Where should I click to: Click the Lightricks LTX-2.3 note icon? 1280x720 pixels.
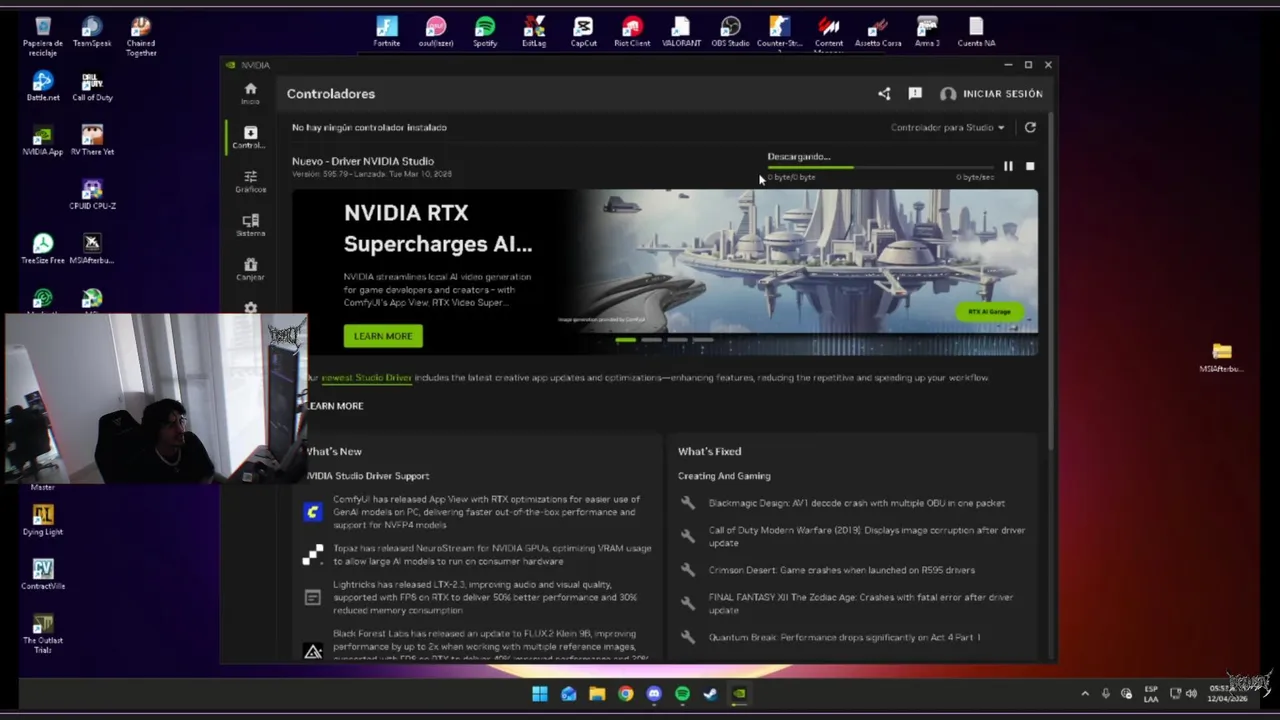click(x=313, y=598)
